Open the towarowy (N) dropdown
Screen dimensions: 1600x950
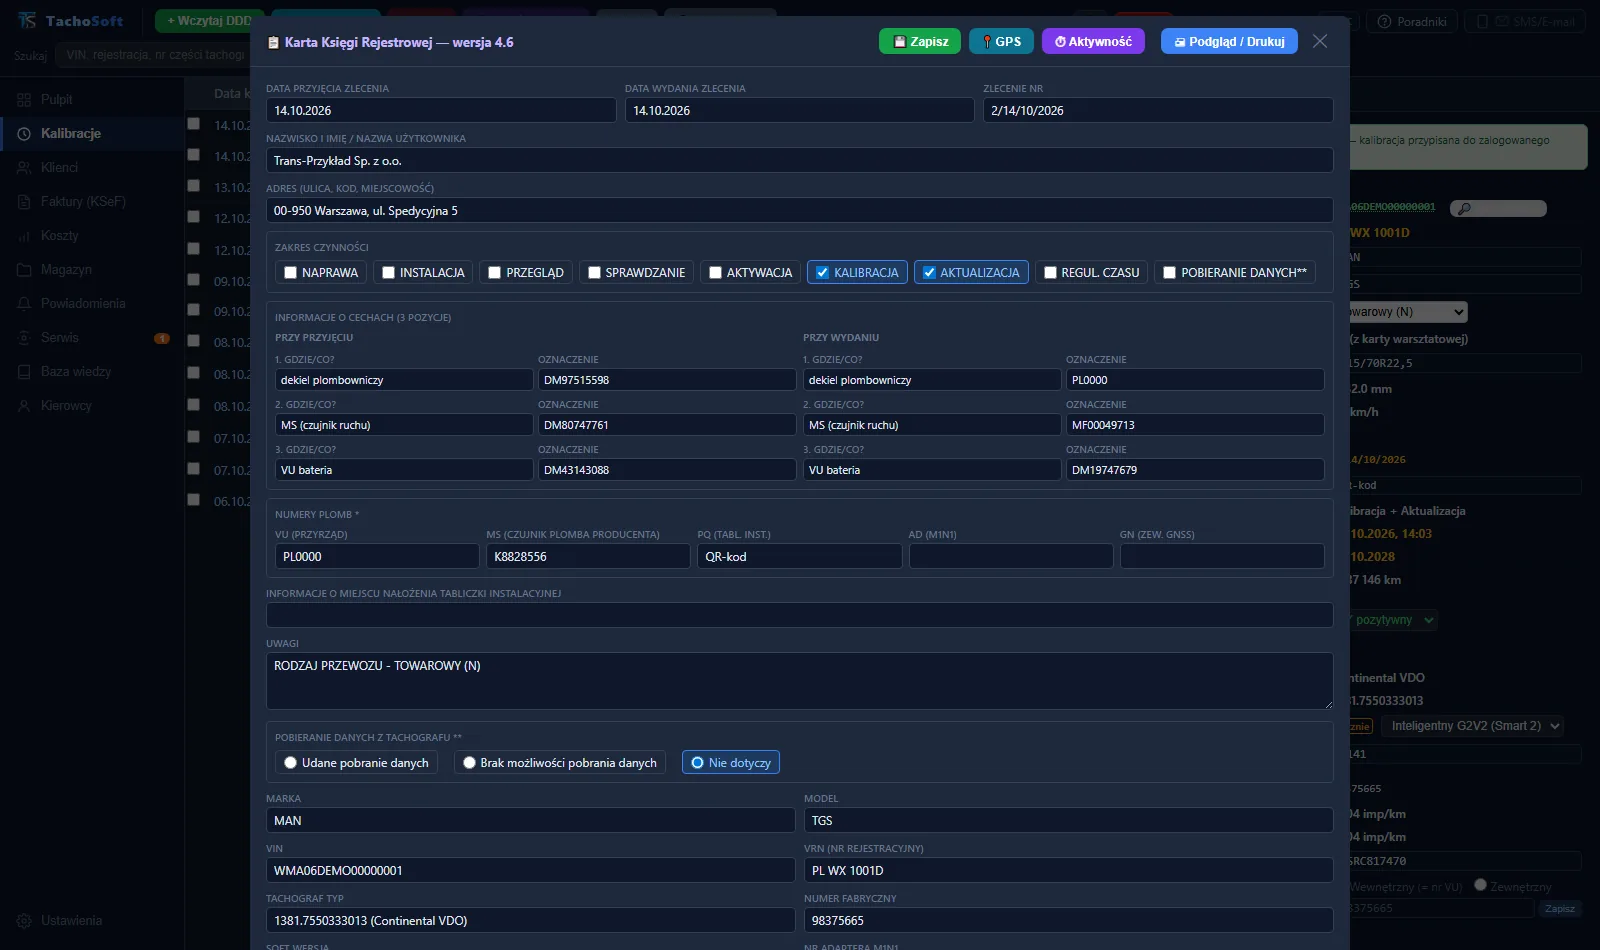pos(1408,312)
